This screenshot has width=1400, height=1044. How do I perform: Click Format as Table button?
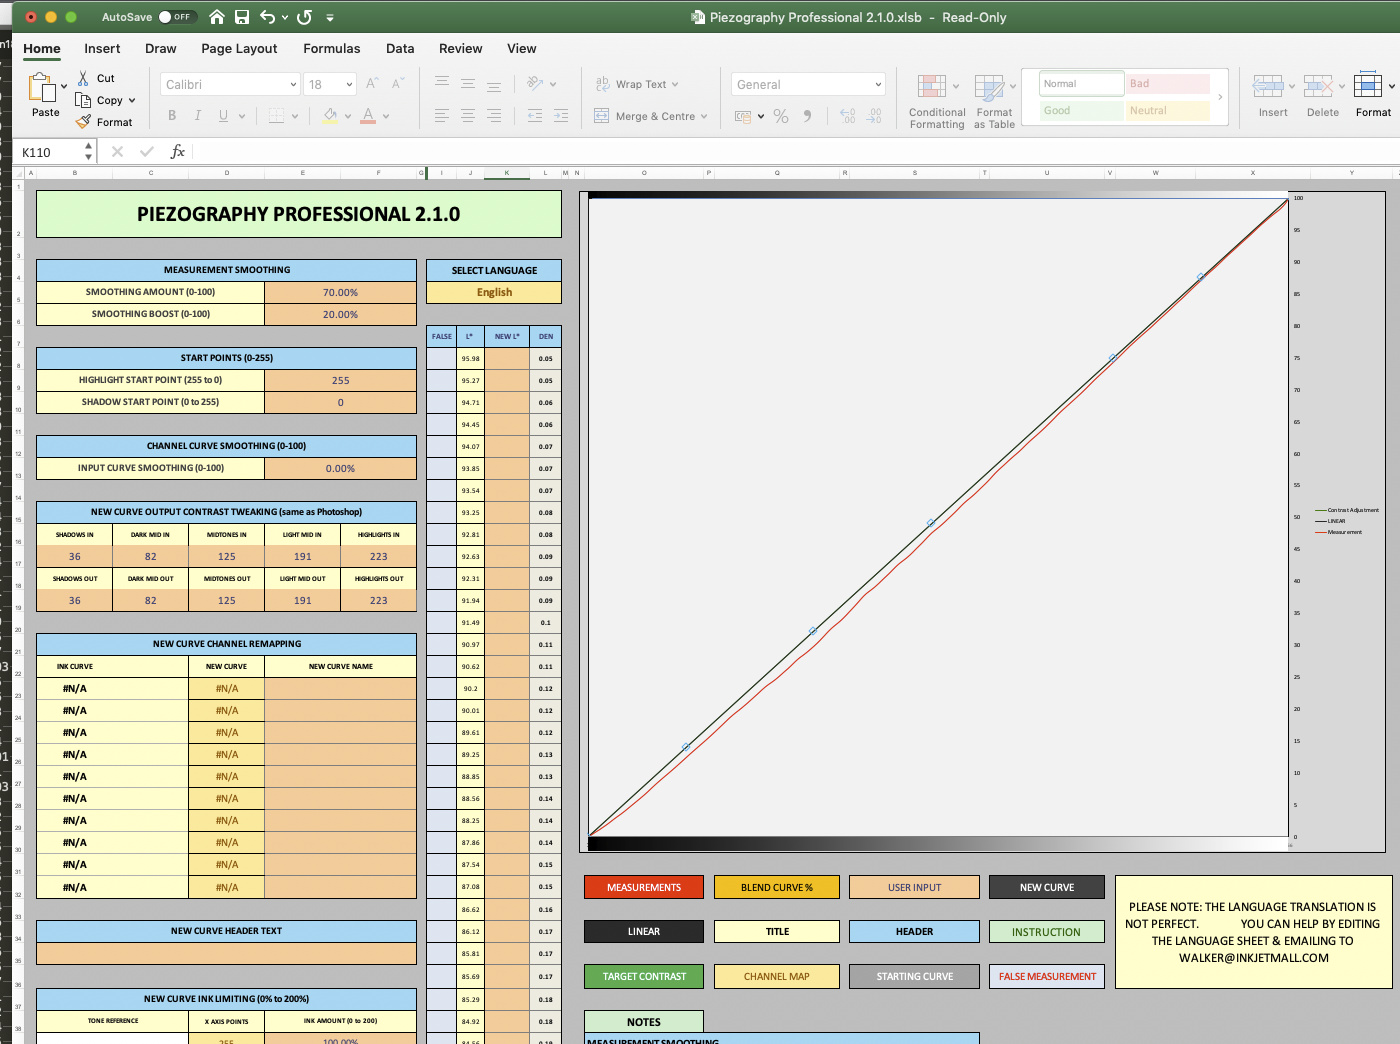pyautogui.click(x=994, y=101)
